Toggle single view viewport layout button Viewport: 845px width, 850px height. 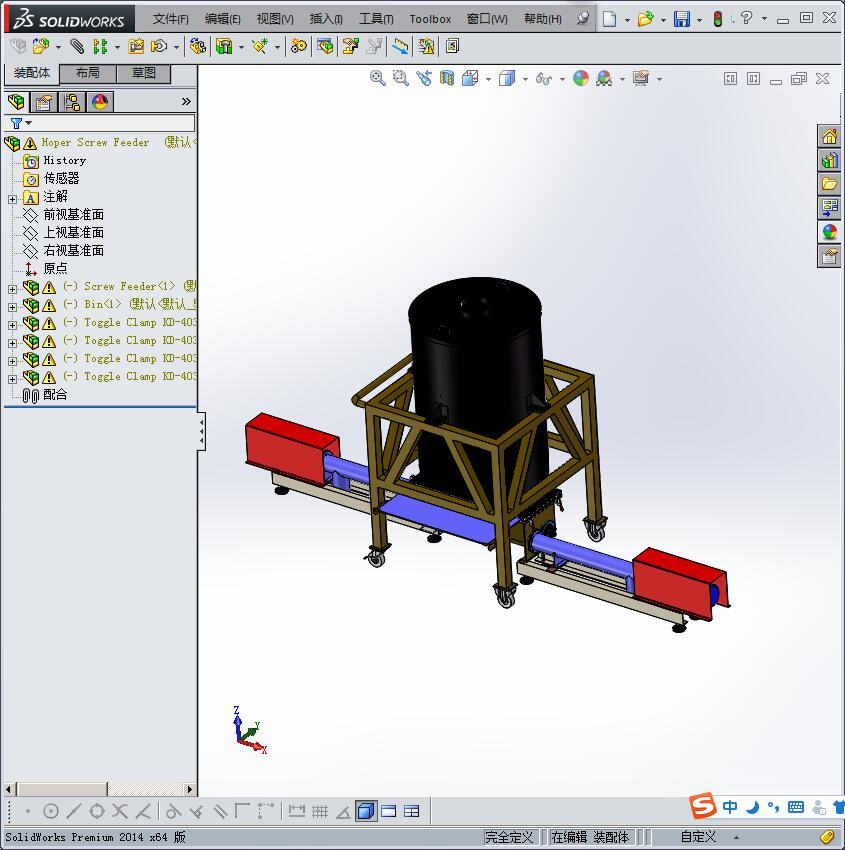click(366, 811)
